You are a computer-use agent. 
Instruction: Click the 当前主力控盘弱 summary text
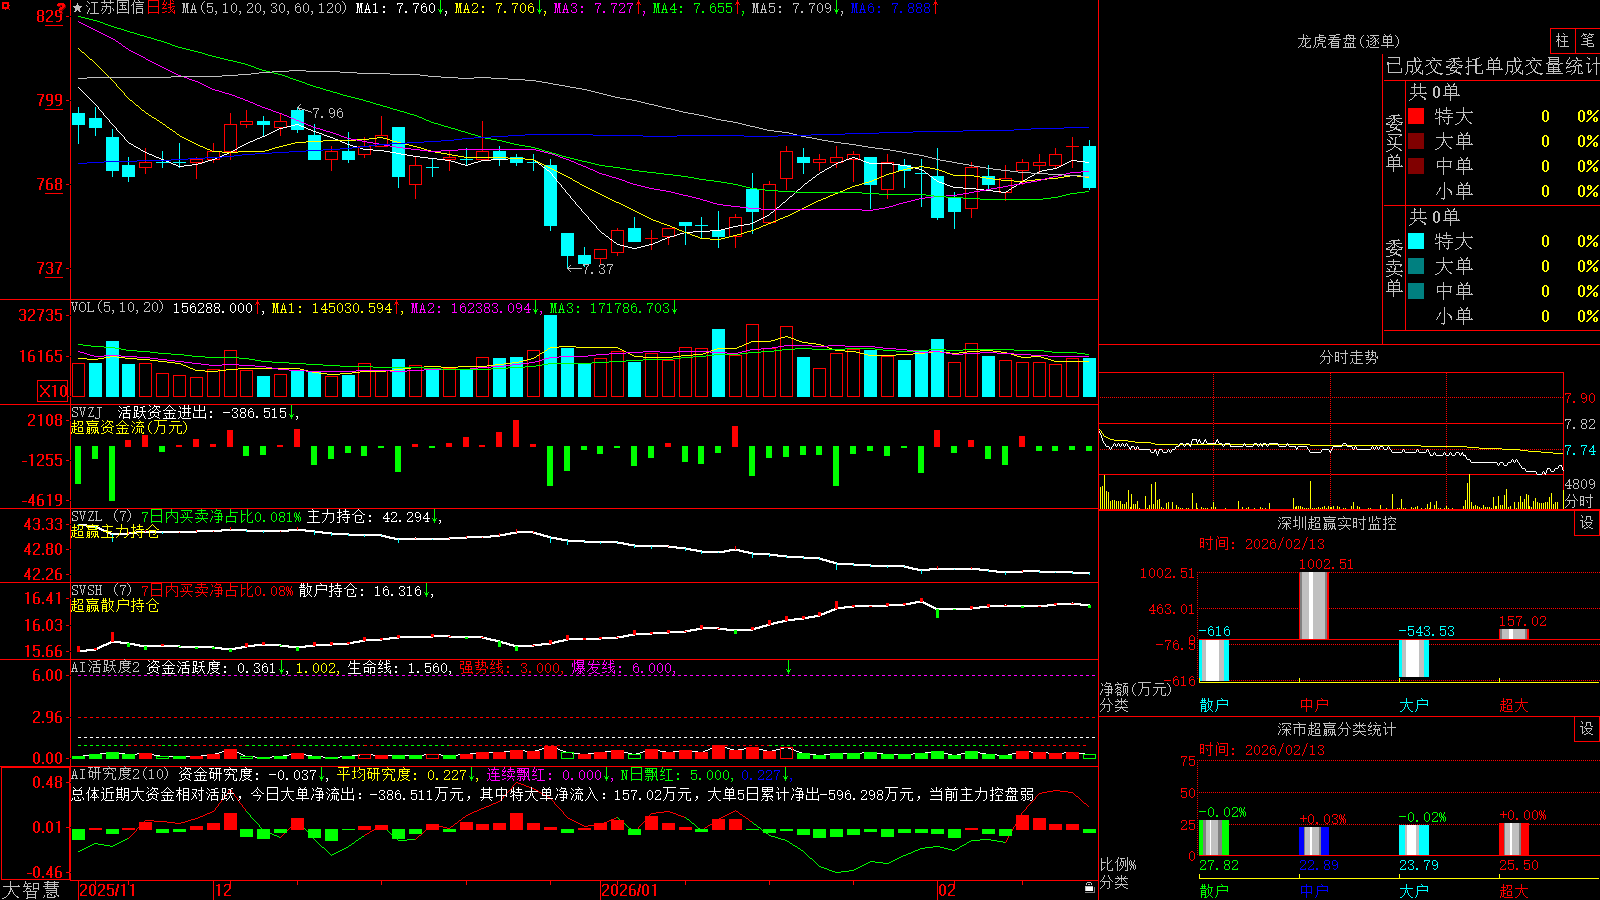pyautogui.click(x=981, y=794)
